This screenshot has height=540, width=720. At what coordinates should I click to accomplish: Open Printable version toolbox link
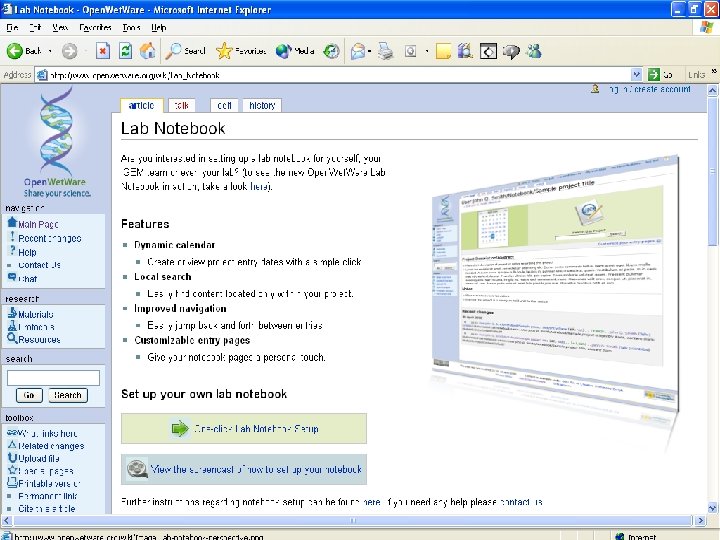(49, 483)
